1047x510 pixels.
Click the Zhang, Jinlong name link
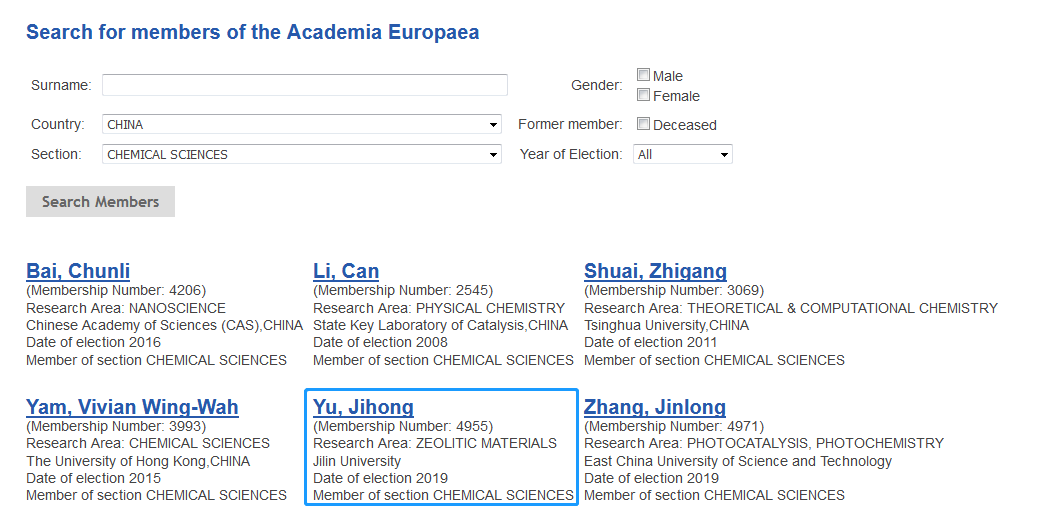pyautogui.click(x=654, y=407)
